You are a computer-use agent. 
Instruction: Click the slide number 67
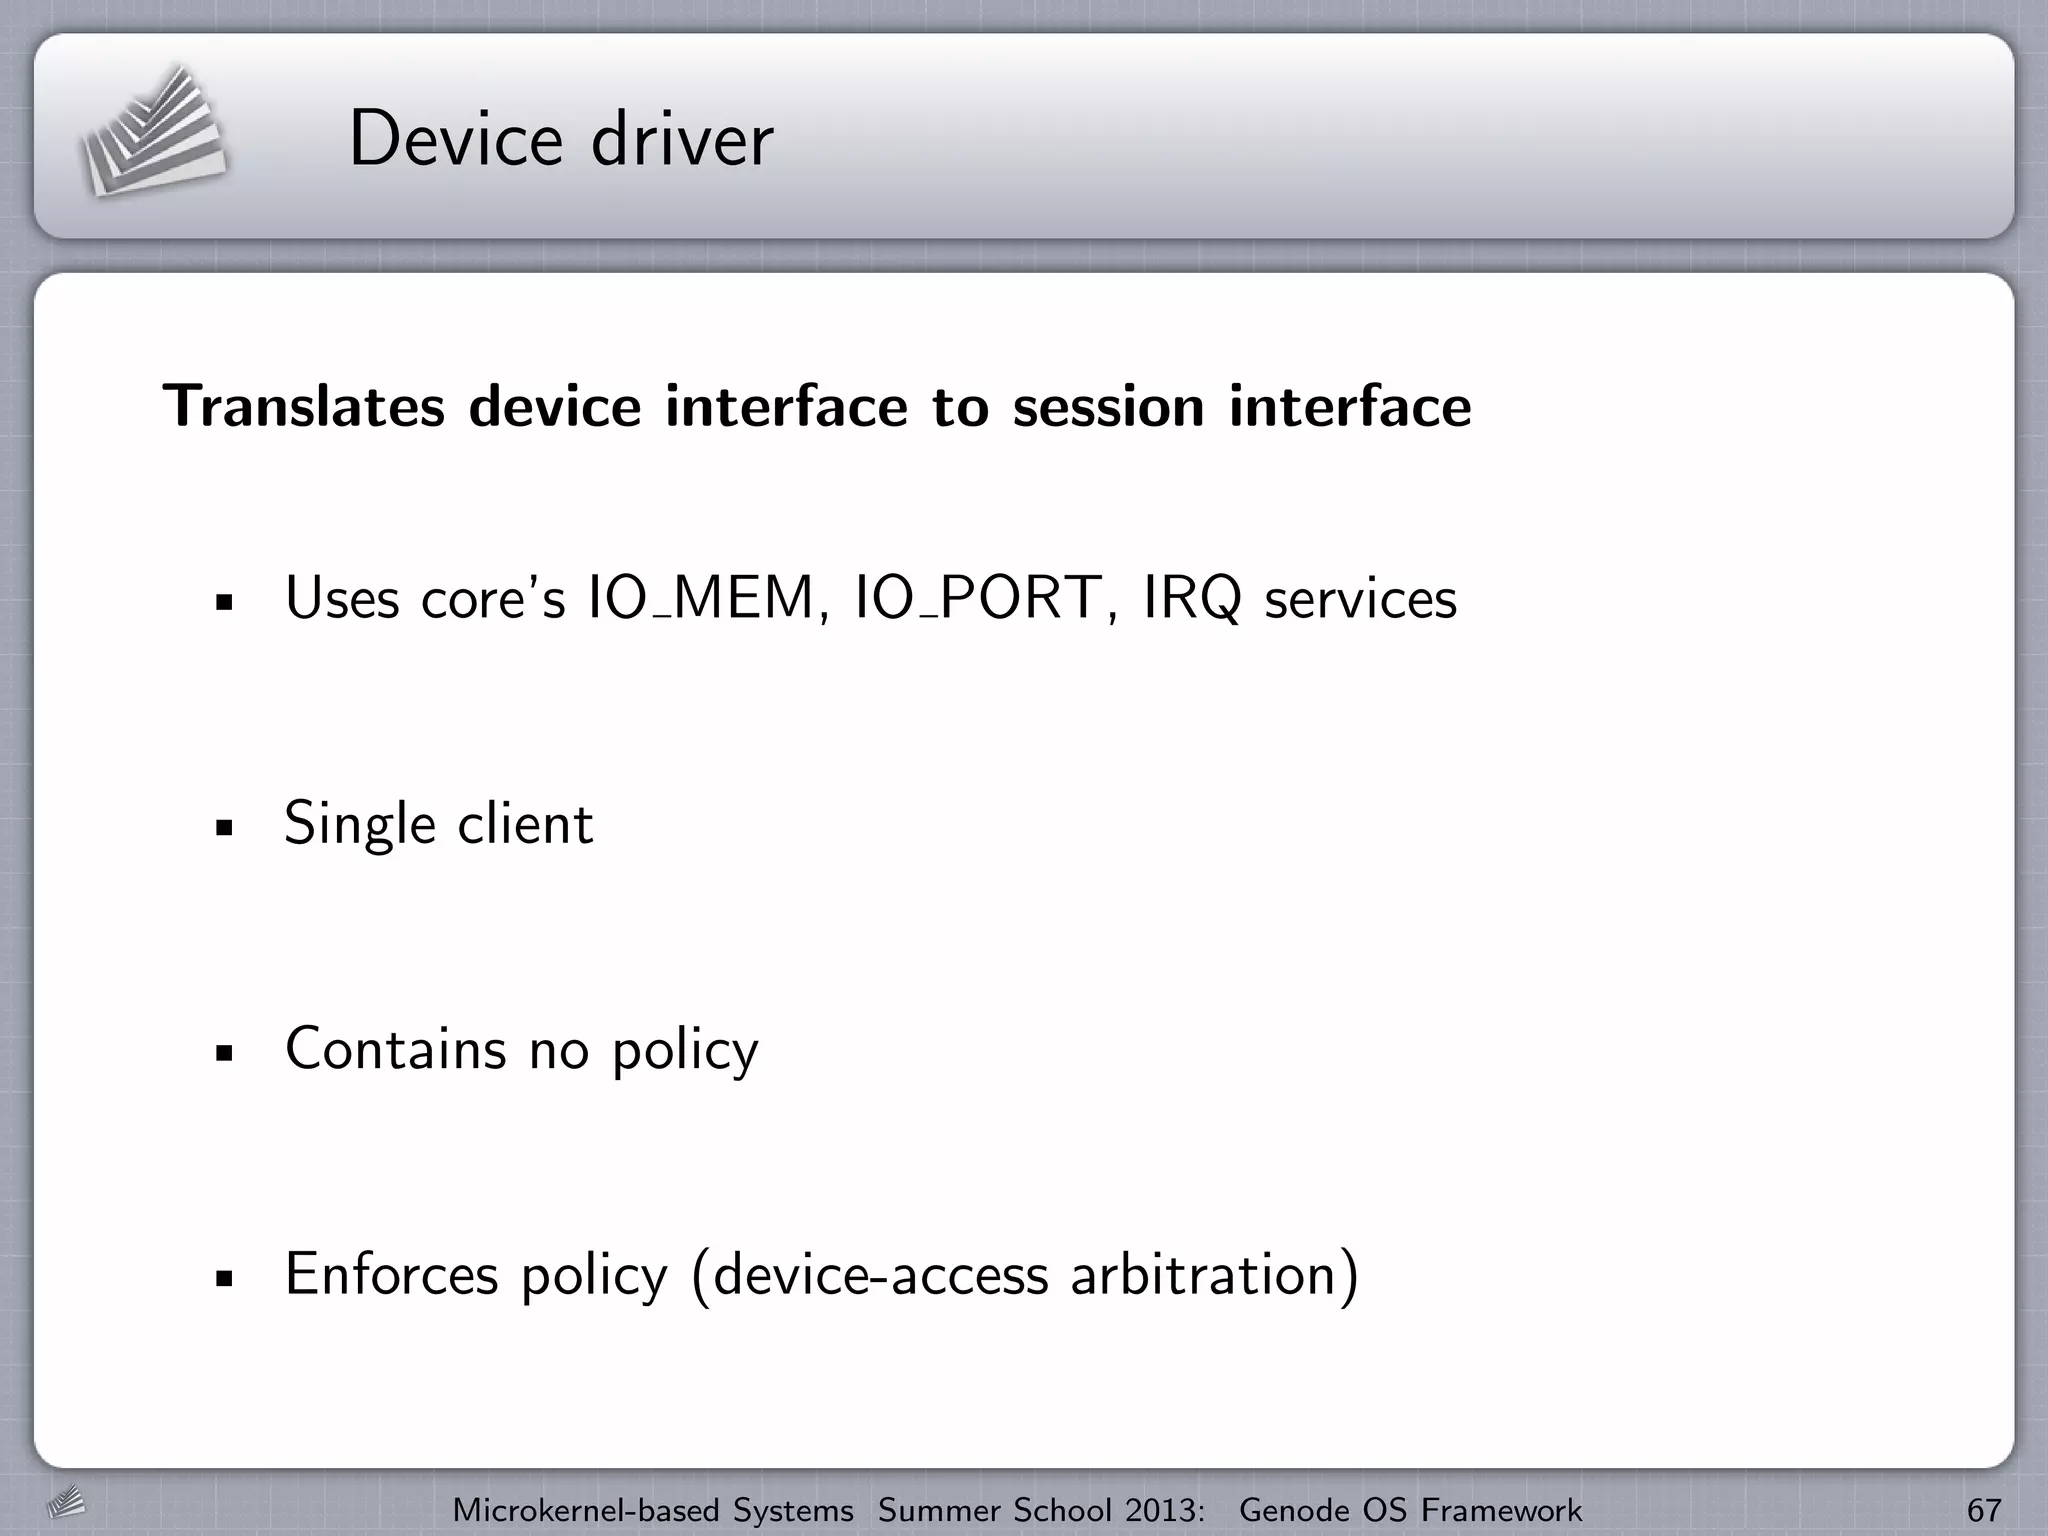1984,1509
